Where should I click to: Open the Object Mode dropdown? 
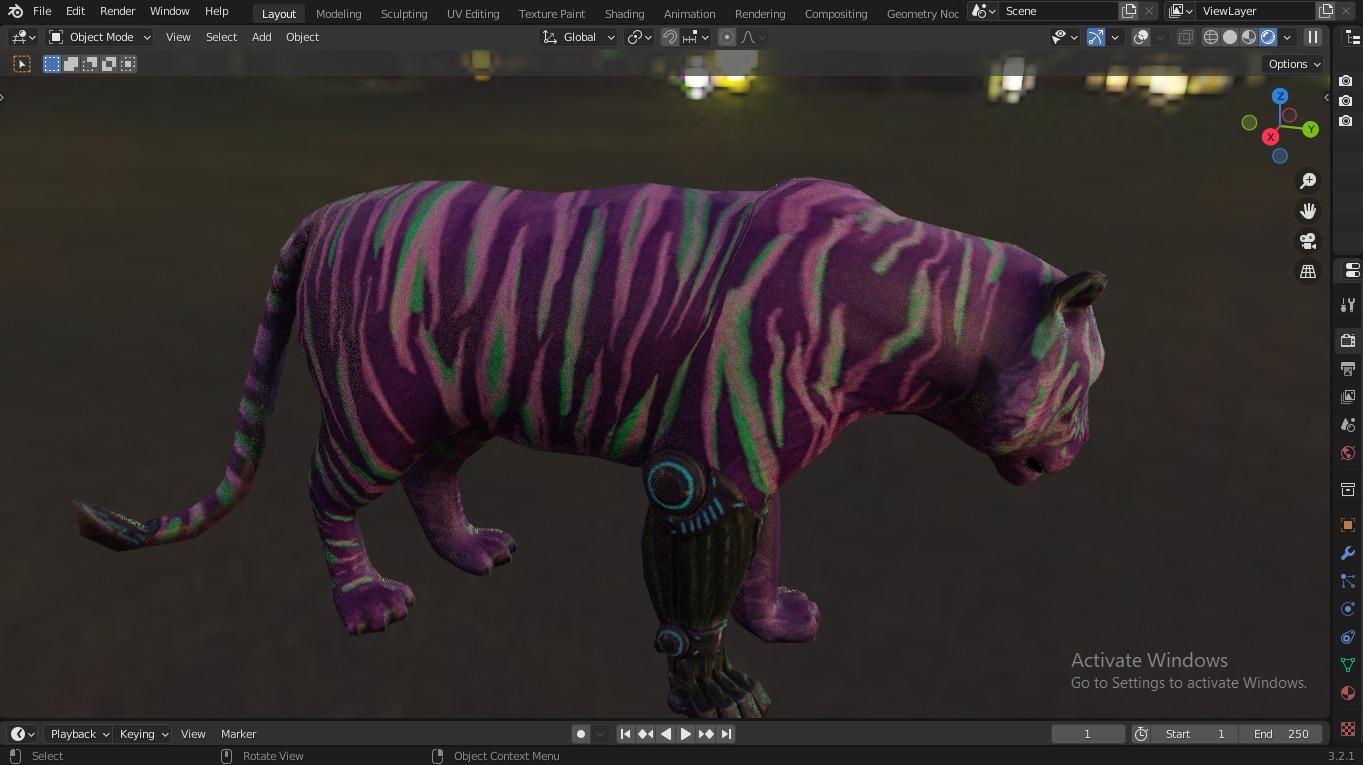point(100,37)
